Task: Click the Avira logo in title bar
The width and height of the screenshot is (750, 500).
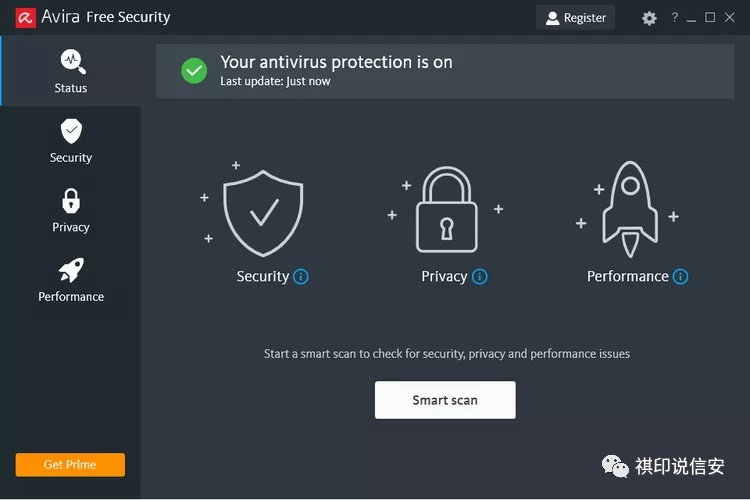Action: [25, 17]
